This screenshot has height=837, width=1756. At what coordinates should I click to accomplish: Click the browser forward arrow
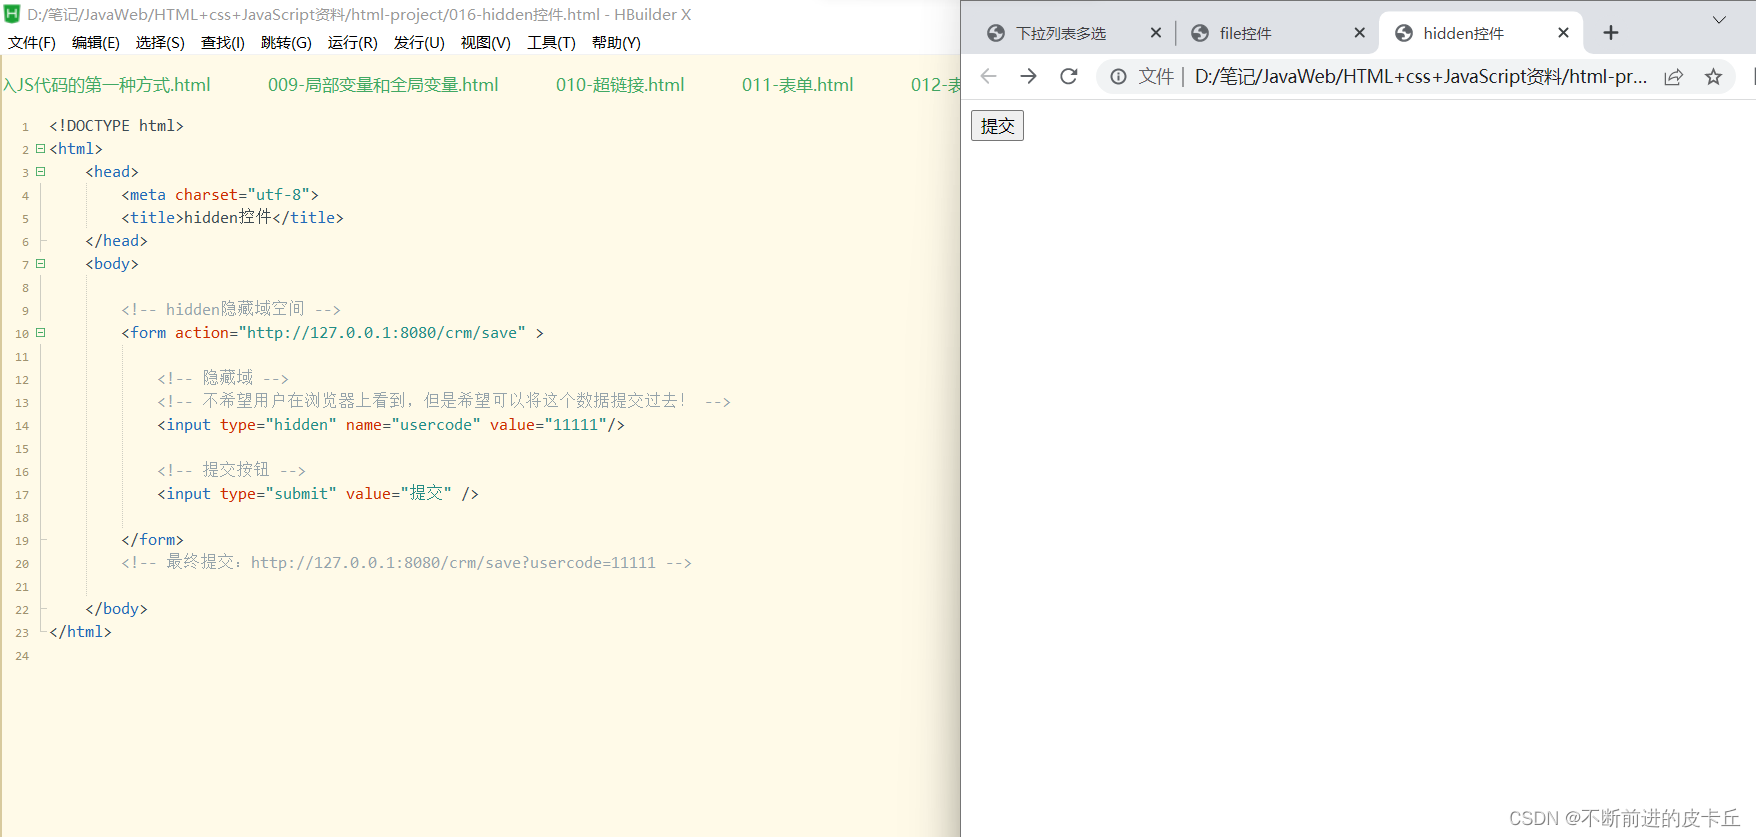tap(1028, 76)
